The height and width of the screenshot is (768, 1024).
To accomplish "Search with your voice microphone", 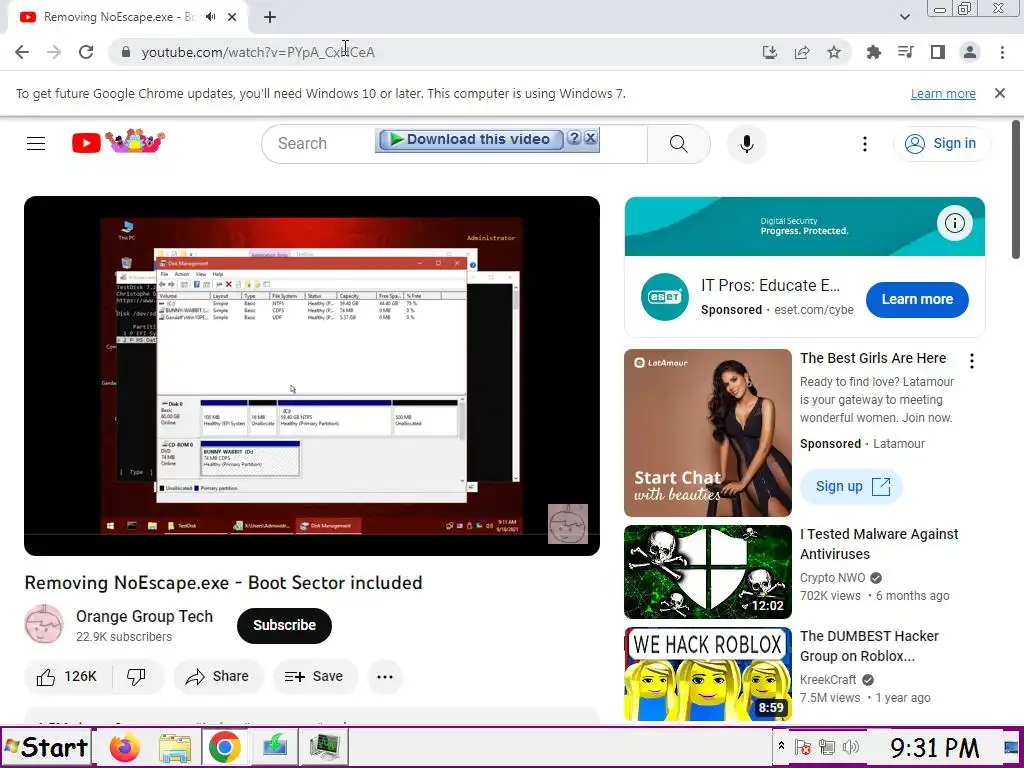I will pyautogui.click(x=747, y=144).
